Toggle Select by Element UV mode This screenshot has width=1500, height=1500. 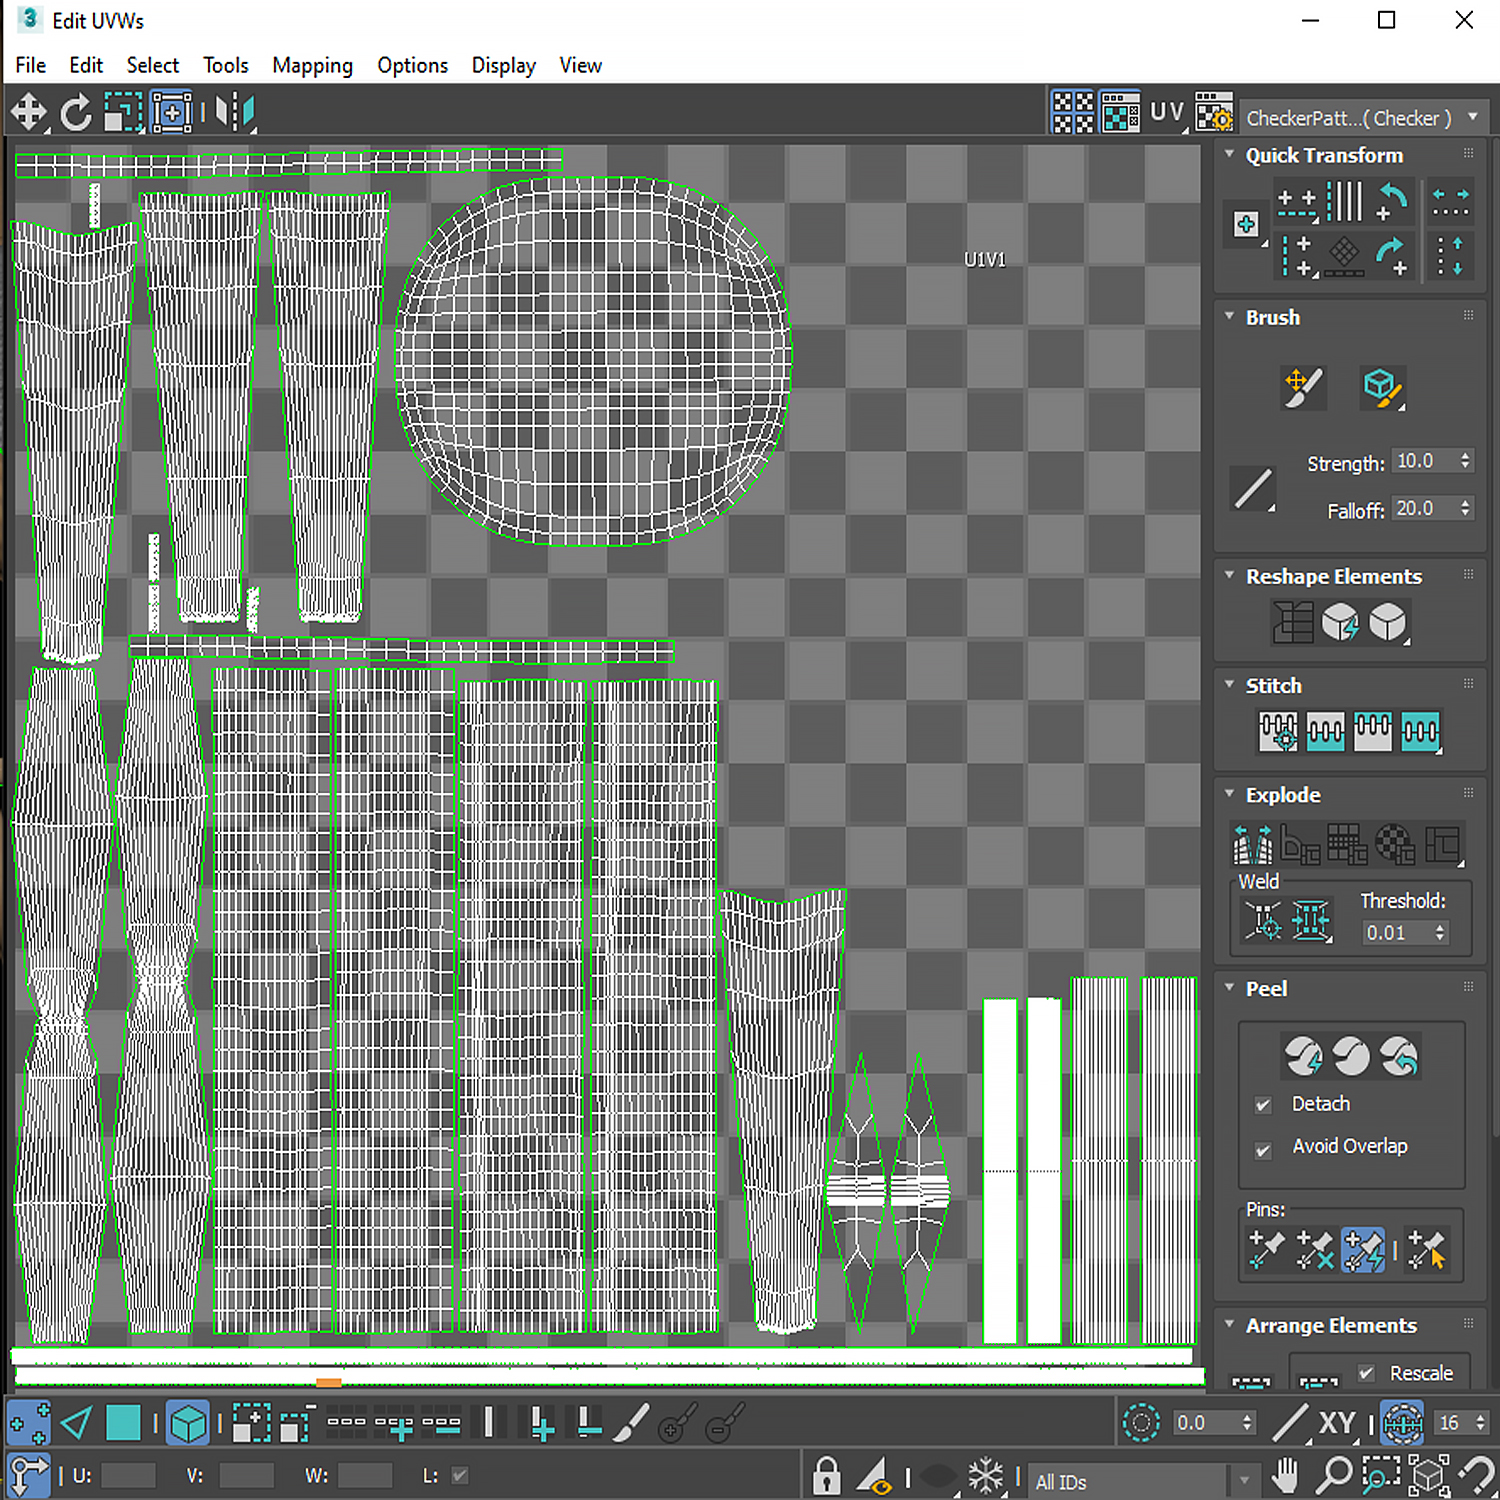[188, 1422]
